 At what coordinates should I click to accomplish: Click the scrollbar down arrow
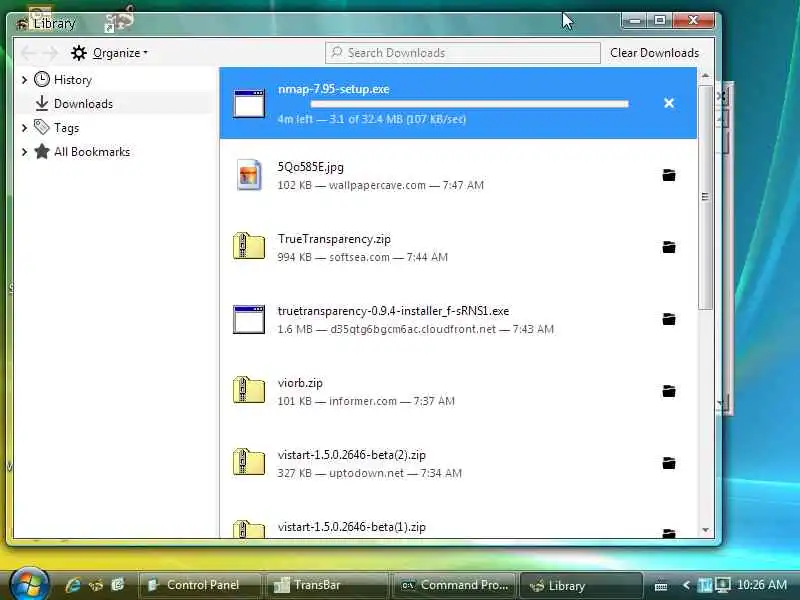[x=705, y=530]
